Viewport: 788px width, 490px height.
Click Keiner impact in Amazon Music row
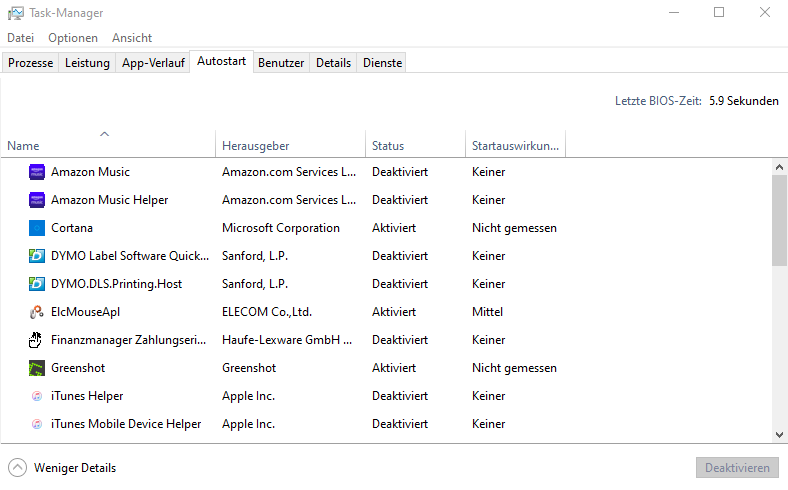pos(488,172)
